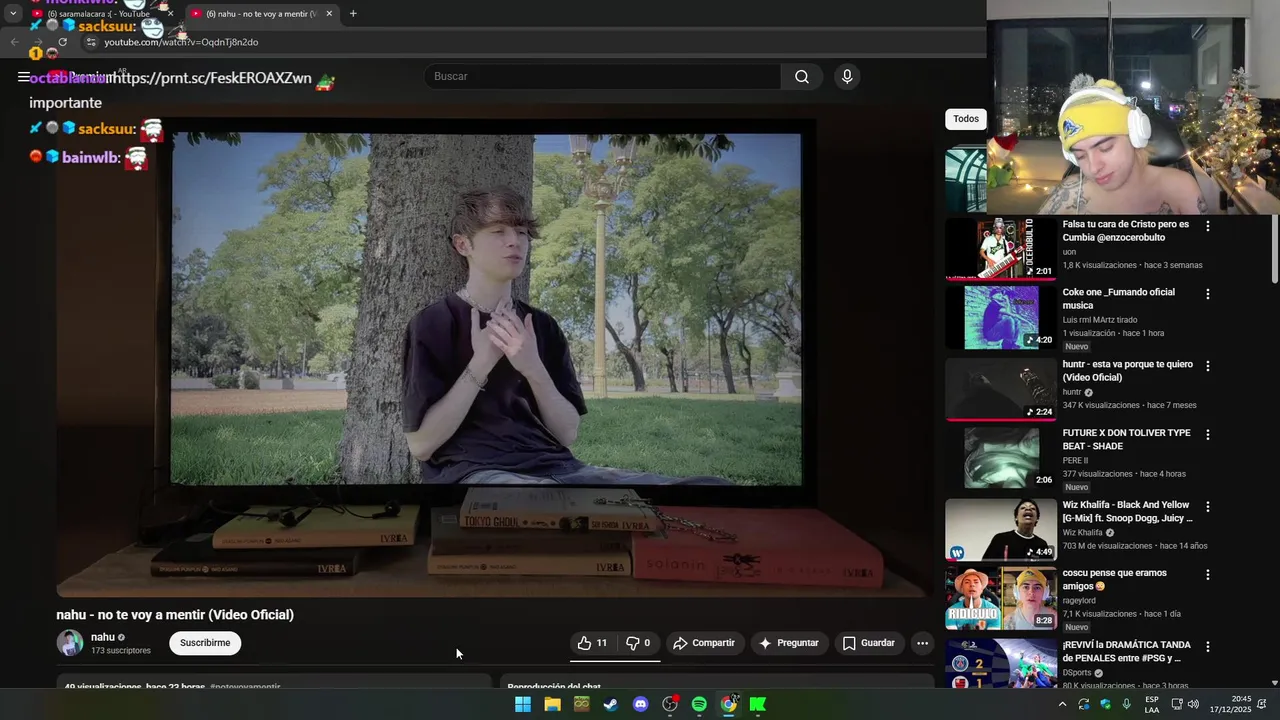Open options for FUTURE X DON TOLIVER video

click(1208, 434)
